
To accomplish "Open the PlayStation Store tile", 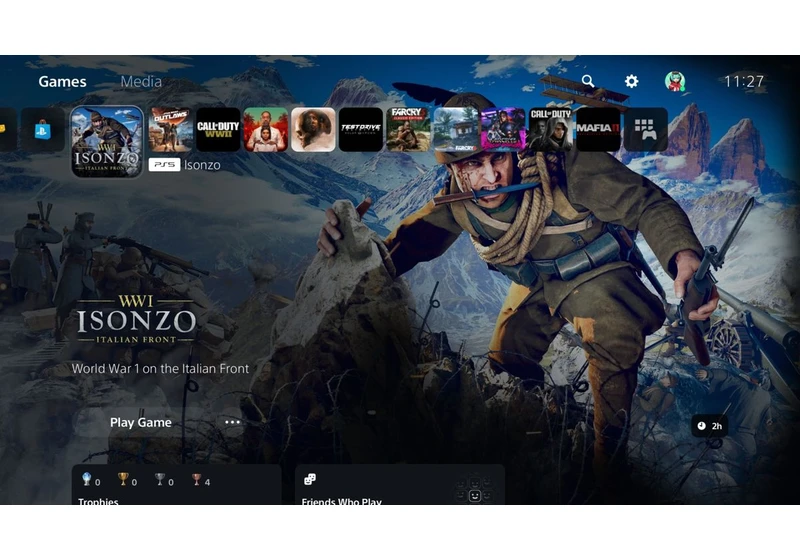I will (x=42, y=130).
